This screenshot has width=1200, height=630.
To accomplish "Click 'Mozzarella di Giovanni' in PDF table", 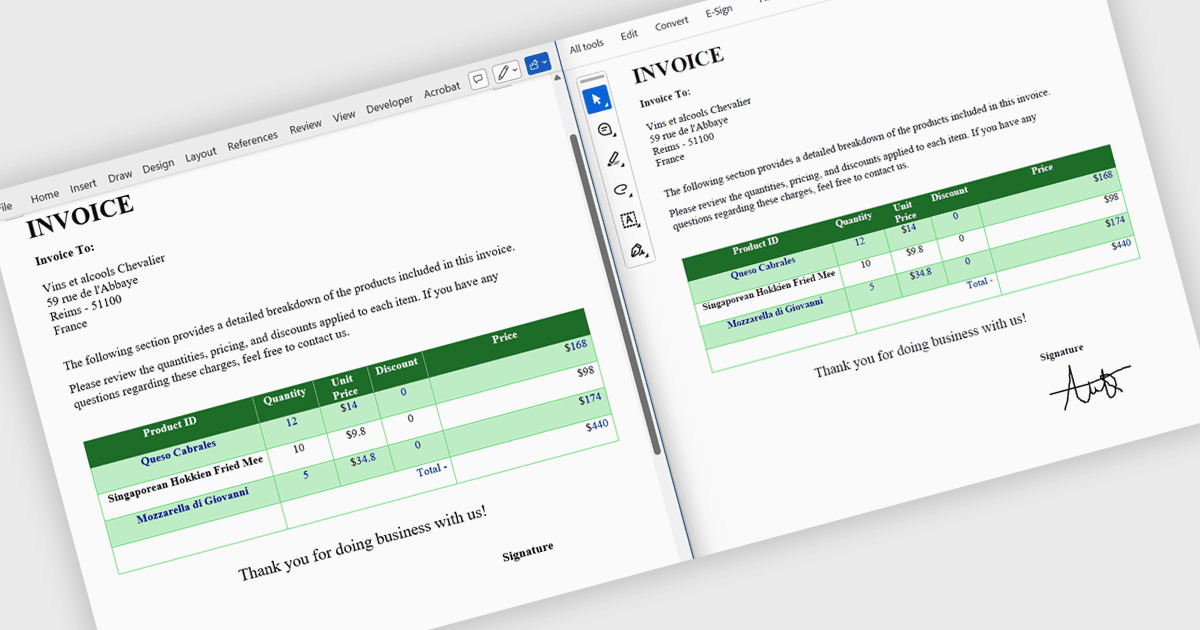I will point(775,312).
